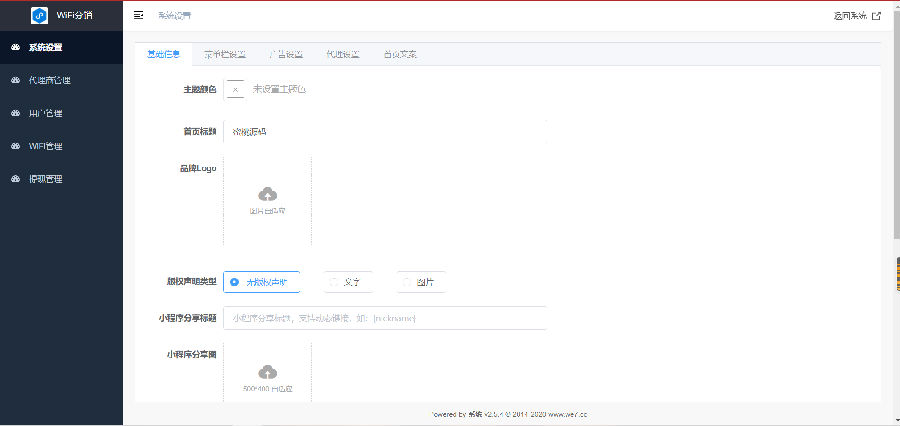Click the 系统设置 breadcrumb text

tap(174, 16)
